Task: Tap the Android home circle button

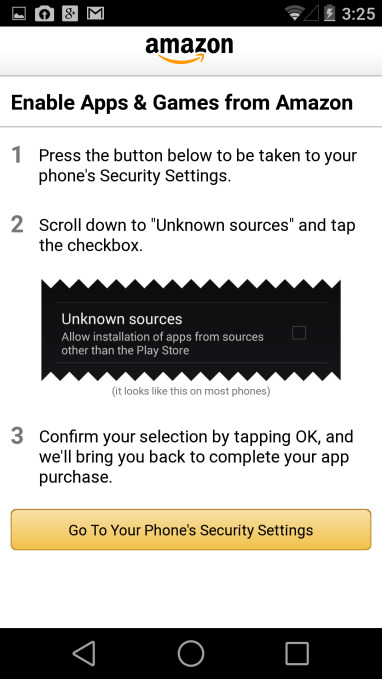Action: [x=191, y=653]
